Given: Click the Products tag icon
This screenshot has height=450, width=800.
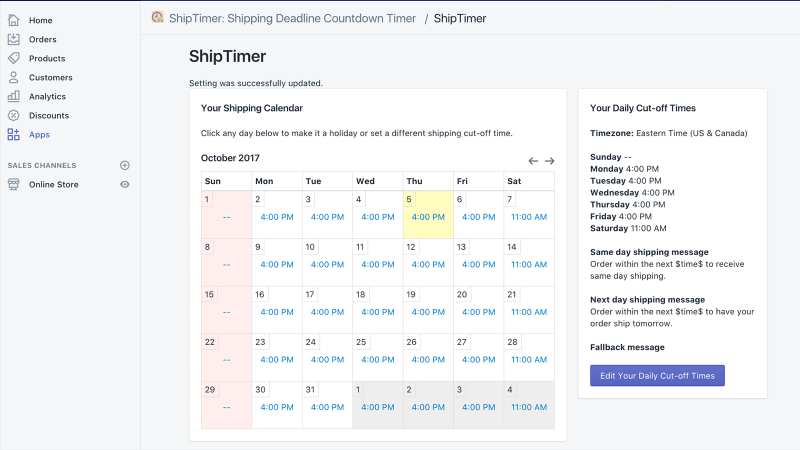Looking at the screenshot, I should [x=14, y=58].
